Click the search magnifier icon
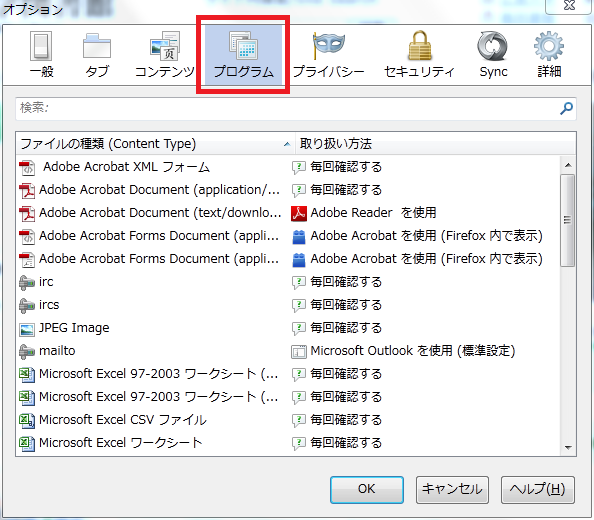The width and height of the screenshot is (594, 520). click(566, 109)
